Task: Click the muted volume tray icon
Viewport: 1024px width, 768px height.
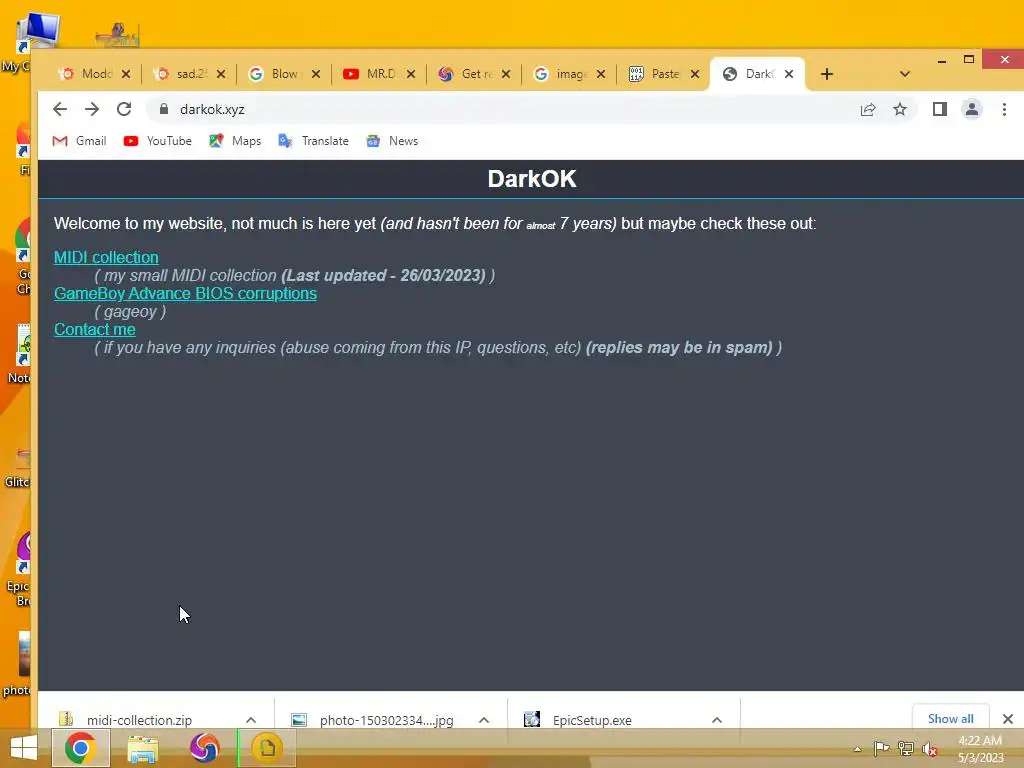Action: point(930,748)
